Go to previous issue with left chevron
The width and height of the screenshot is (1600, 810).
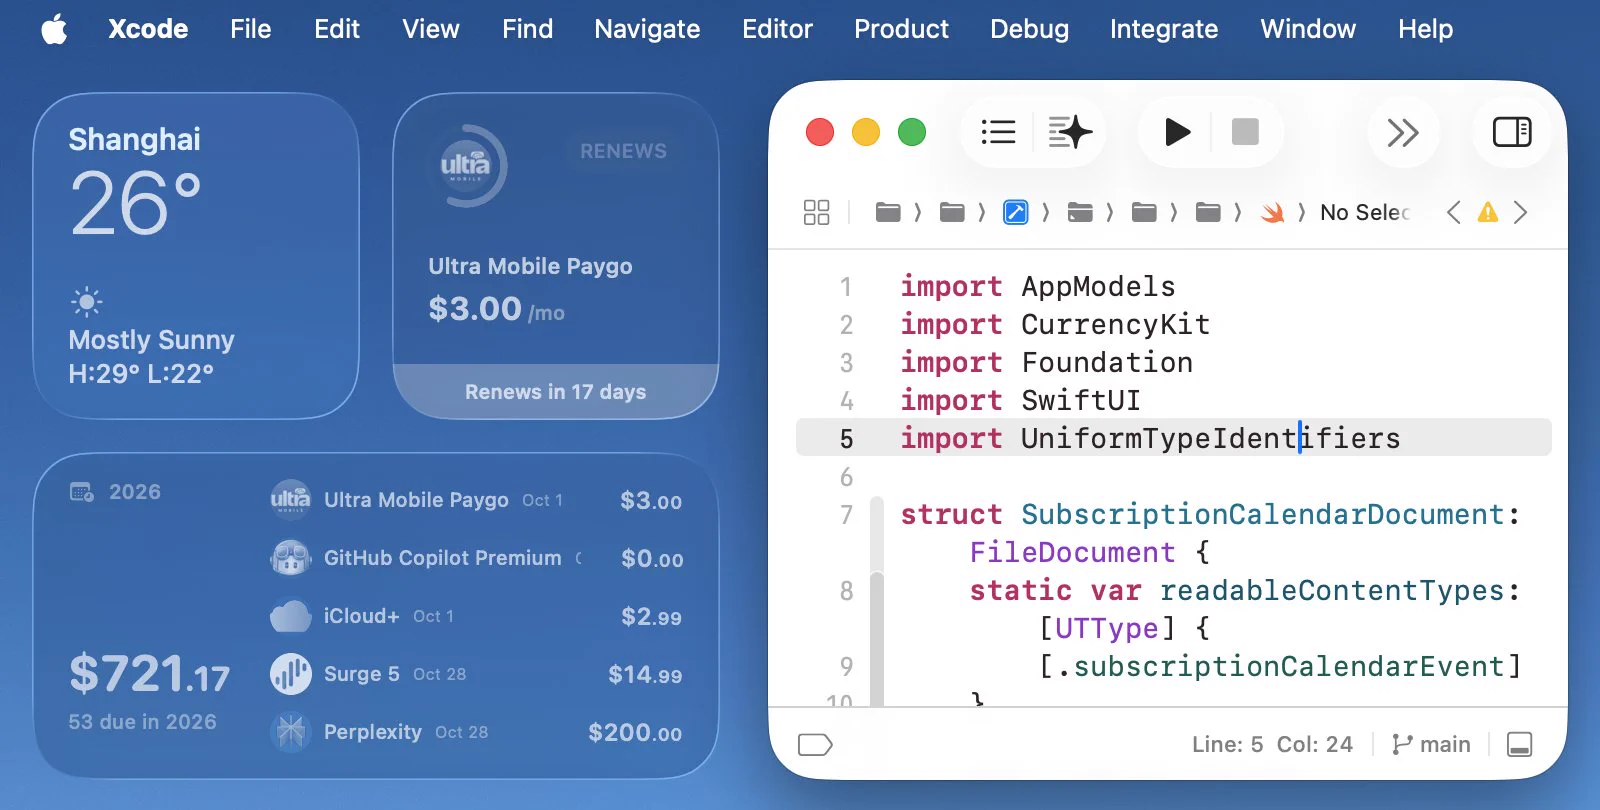point(1454,212)
